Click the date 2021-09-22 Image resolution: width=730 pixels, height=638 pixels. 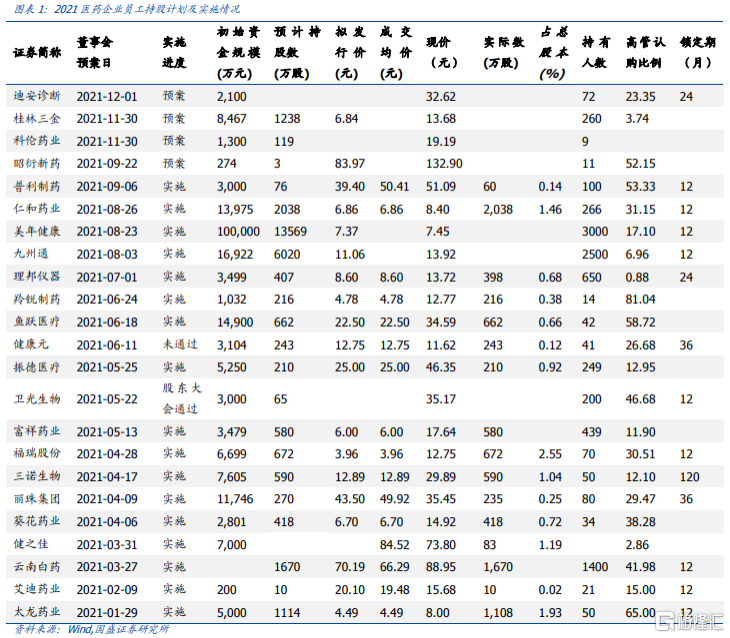pyautogui.click(x=107, y=164)
